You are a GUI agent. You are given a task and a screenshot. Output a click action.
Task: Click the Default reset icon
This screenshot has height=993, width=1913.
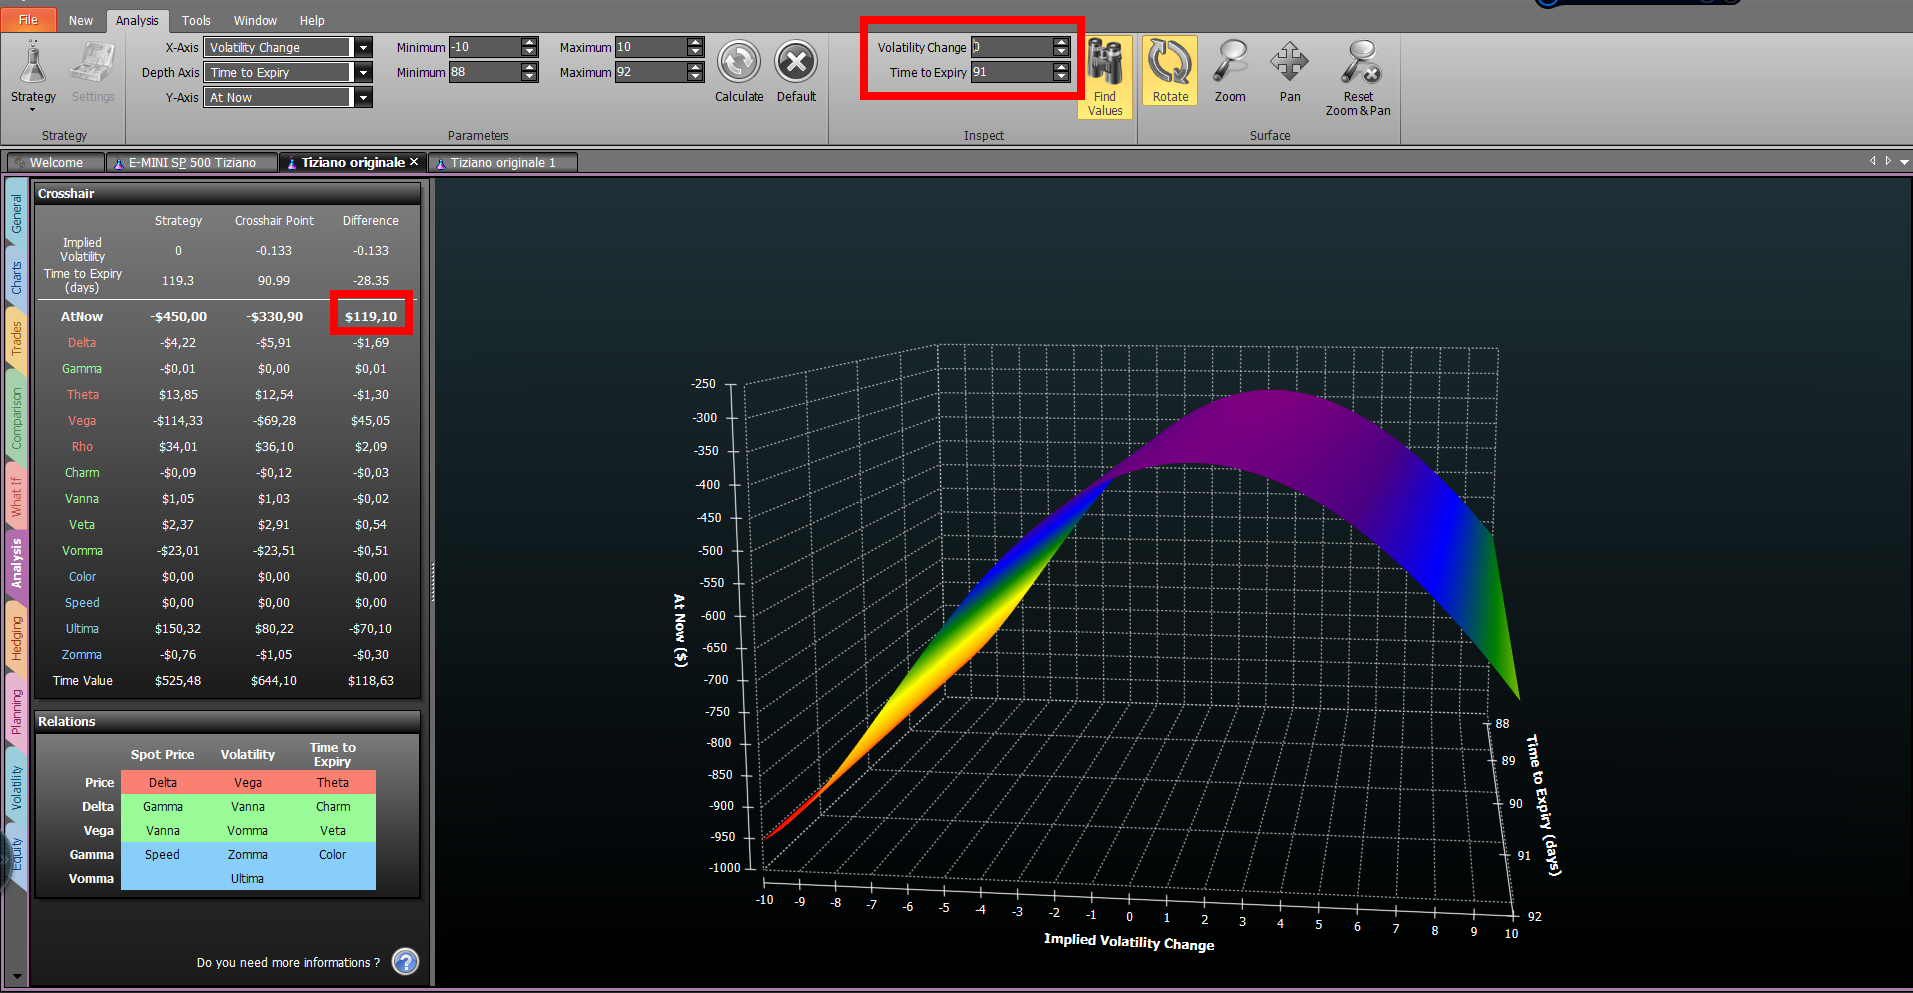(x=796, y=62)
